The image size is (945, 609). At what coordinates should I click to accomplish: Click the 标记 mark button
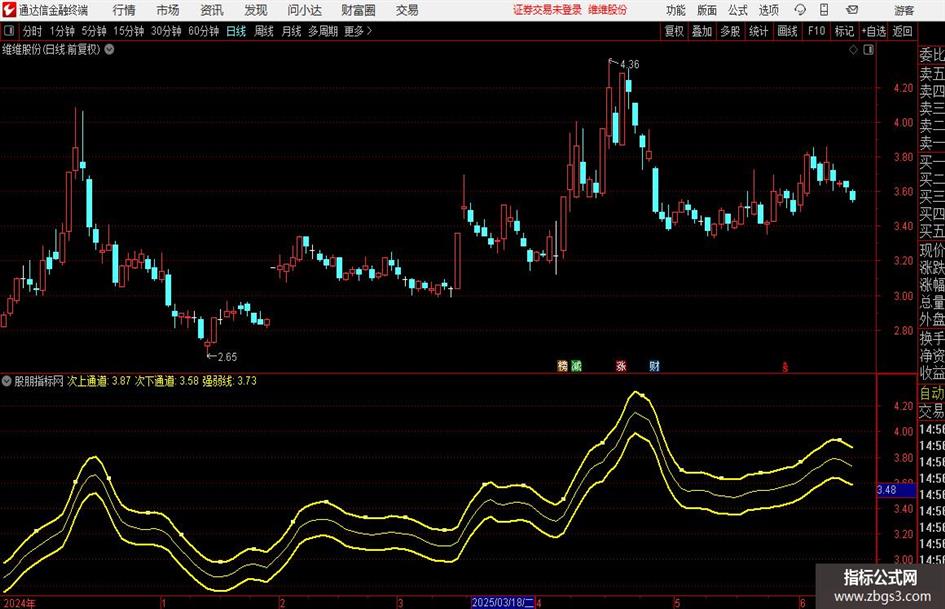(x=844, y=31)
